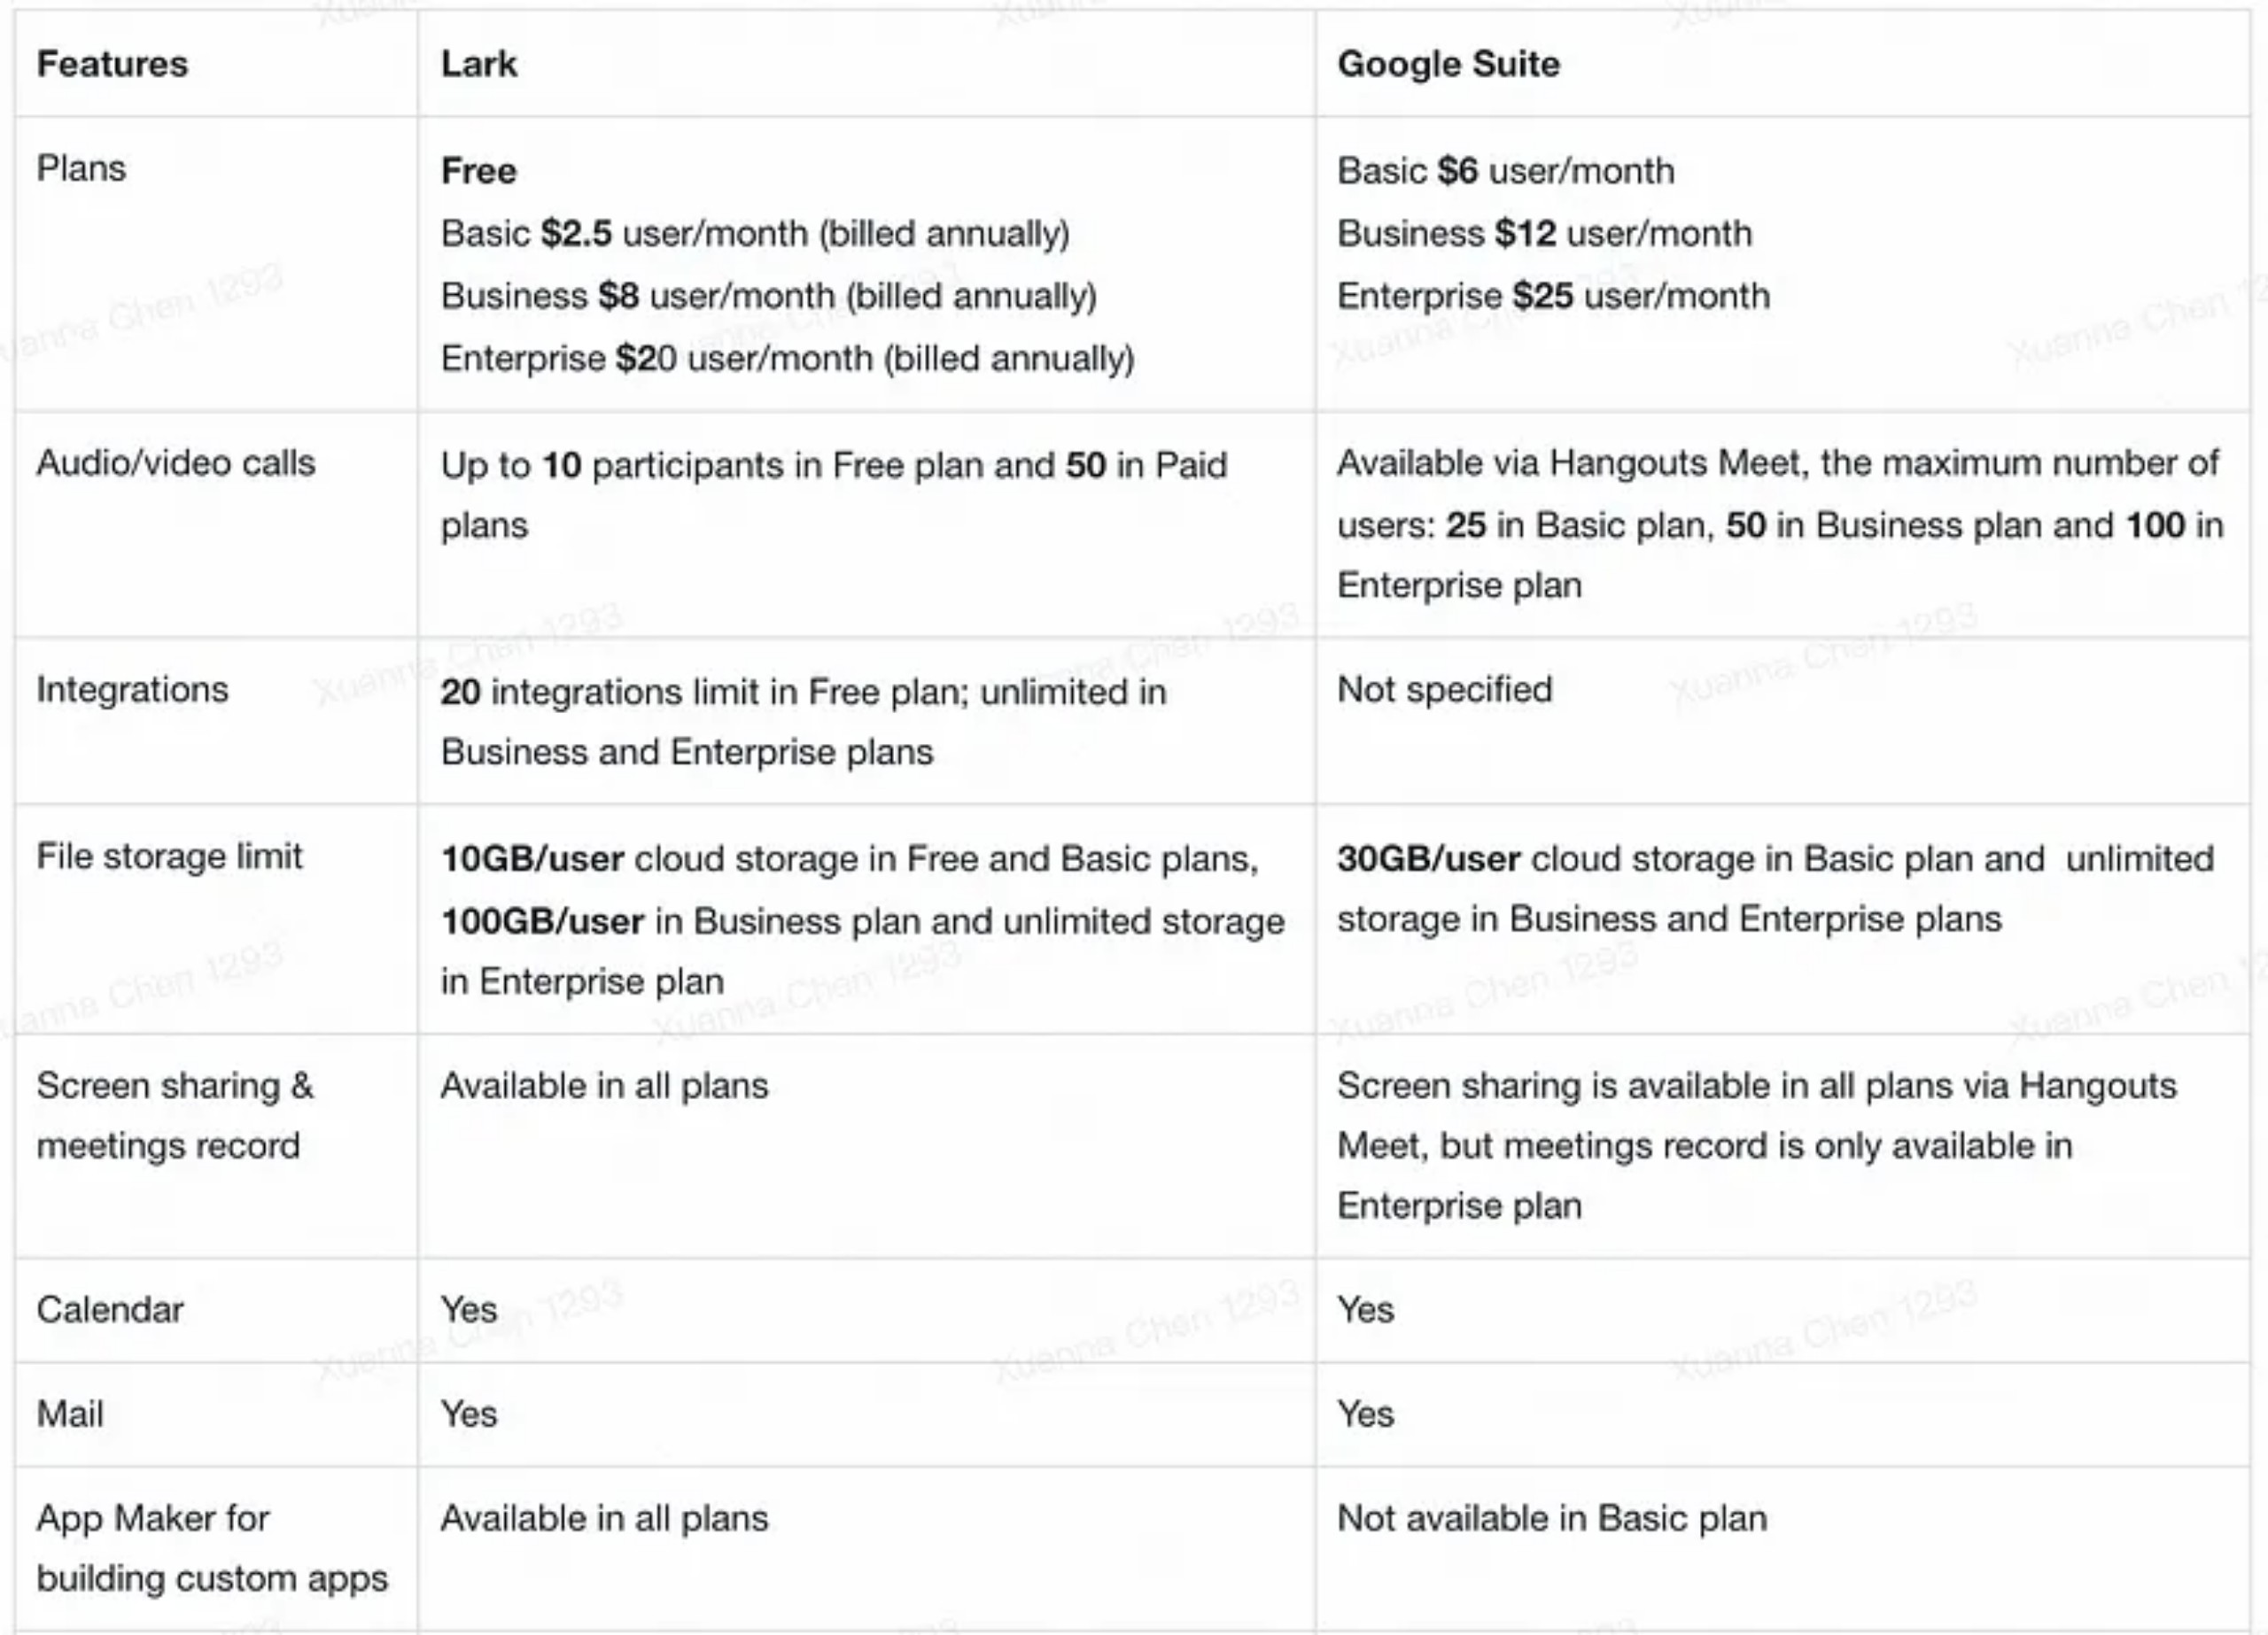The image size is (2268, 1635).
Task: Select the "Integrations" row label
Action: pyautogui.click(x=132, y=690)
